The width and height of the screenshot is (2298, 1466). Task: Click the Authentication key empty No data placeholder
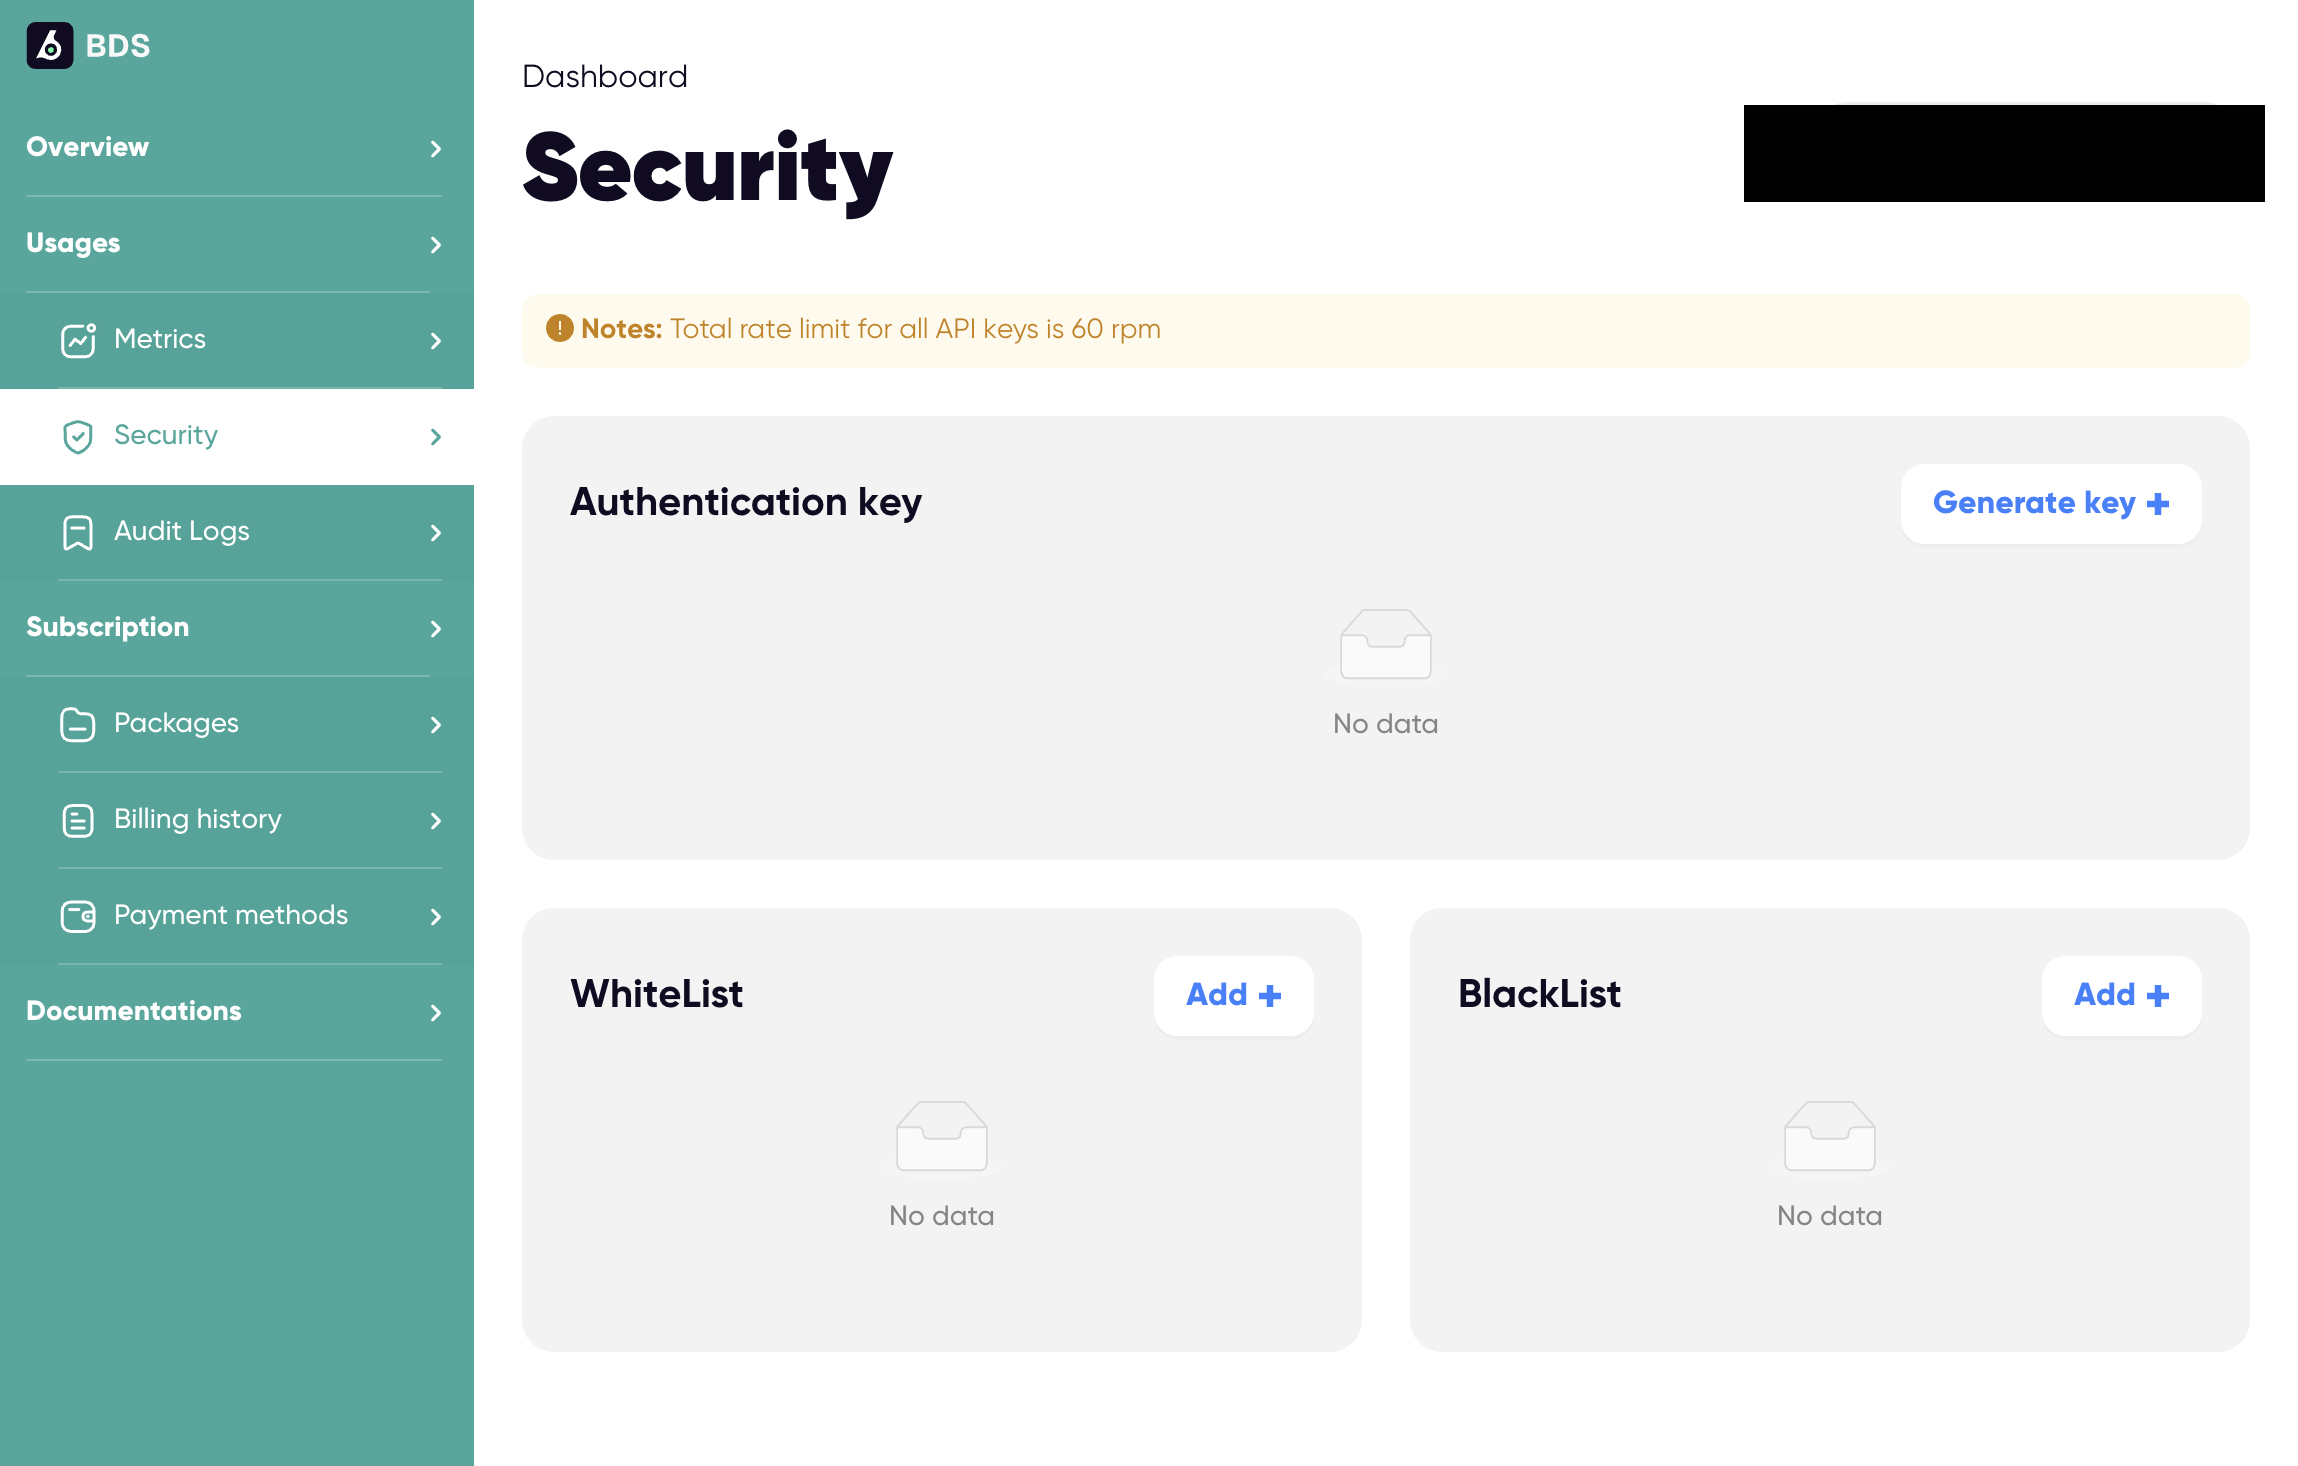pos(1385,673)
